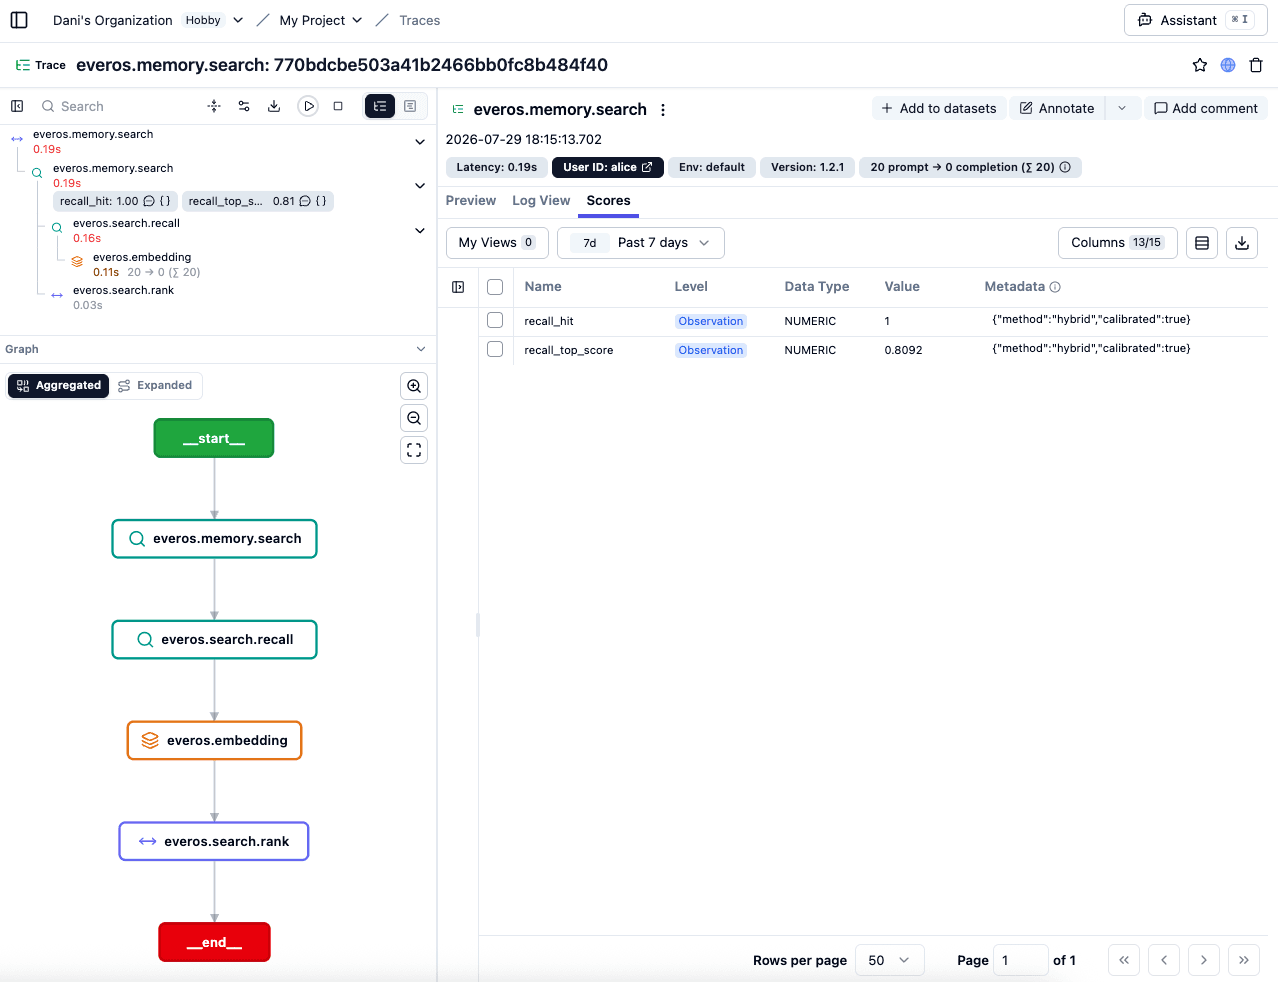
Task: Open the My Views dropdown
Action: click(x=497, y=243)
